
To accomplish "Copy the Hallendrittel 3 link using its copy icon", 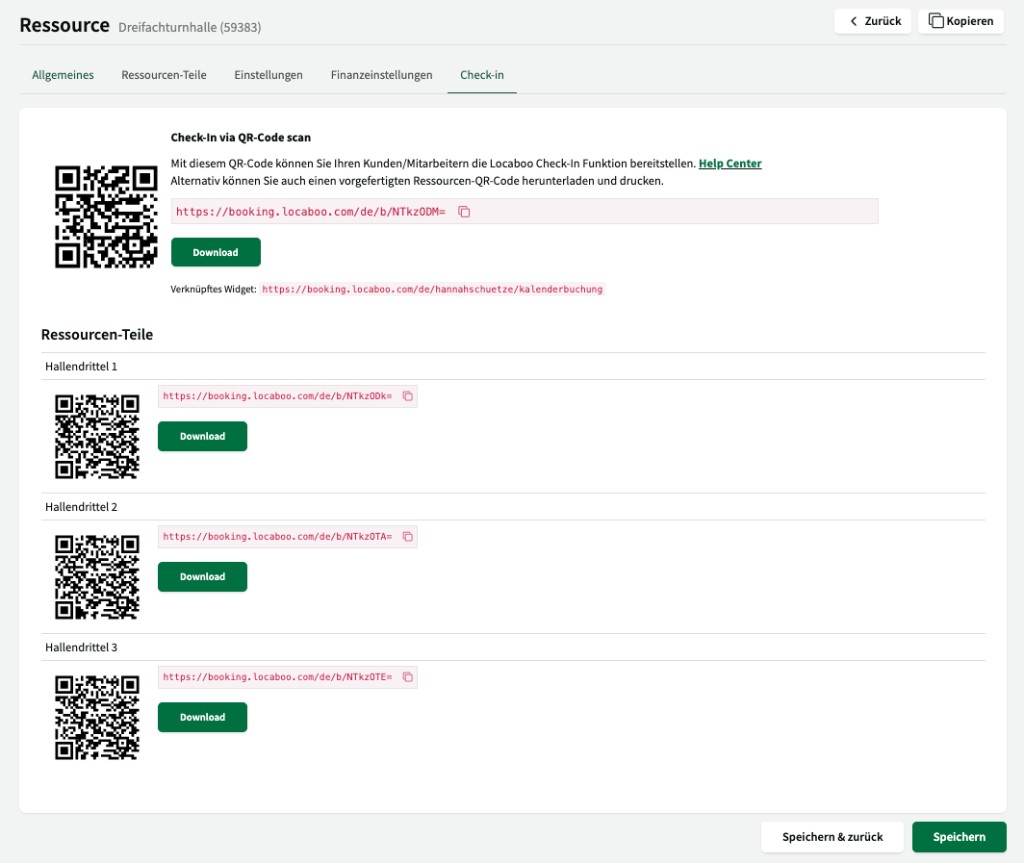I will tap(406, 677).
